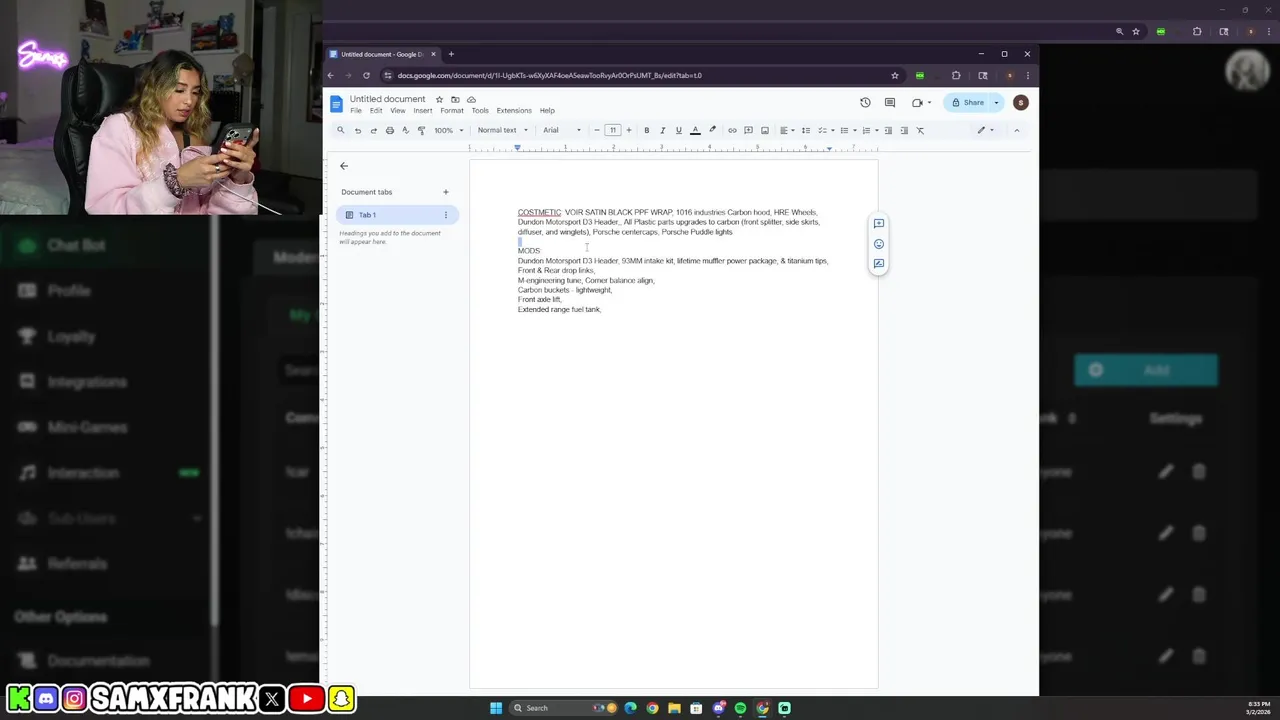This screenshot has width=1280, height=720.
Task: Open the Share options arrow
Action: click(x=996, y=102)
